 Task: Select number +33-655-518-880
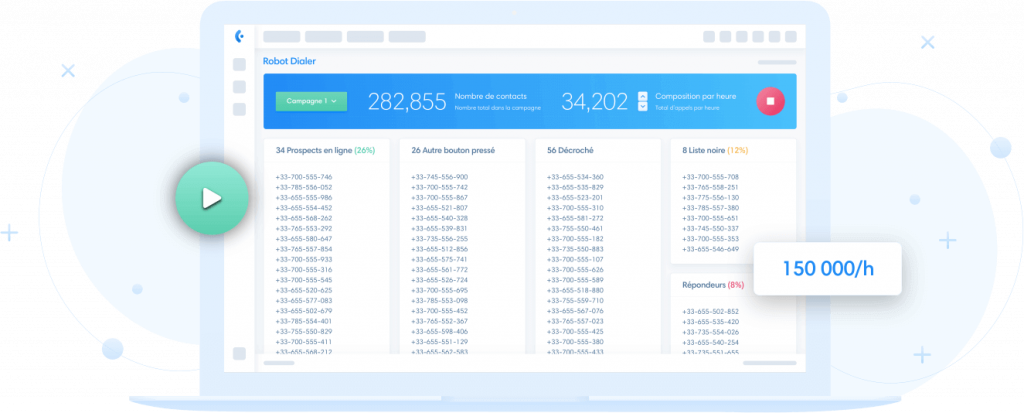(575, 290)
